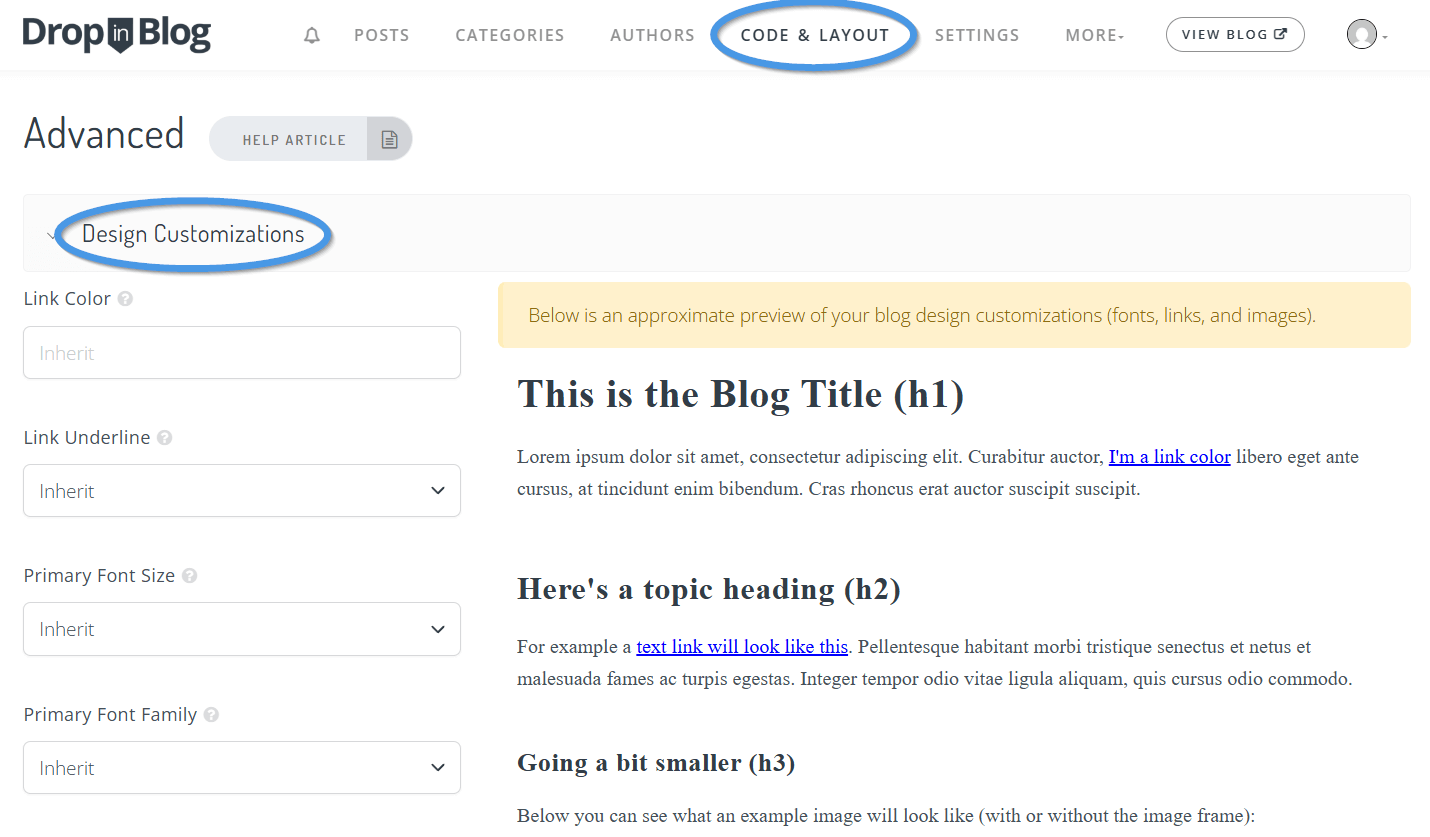Click the "Here's a topic heading (h2)" text
Image resolution: width=1430 pixels, height=837 pixels.
coord(709,589)
